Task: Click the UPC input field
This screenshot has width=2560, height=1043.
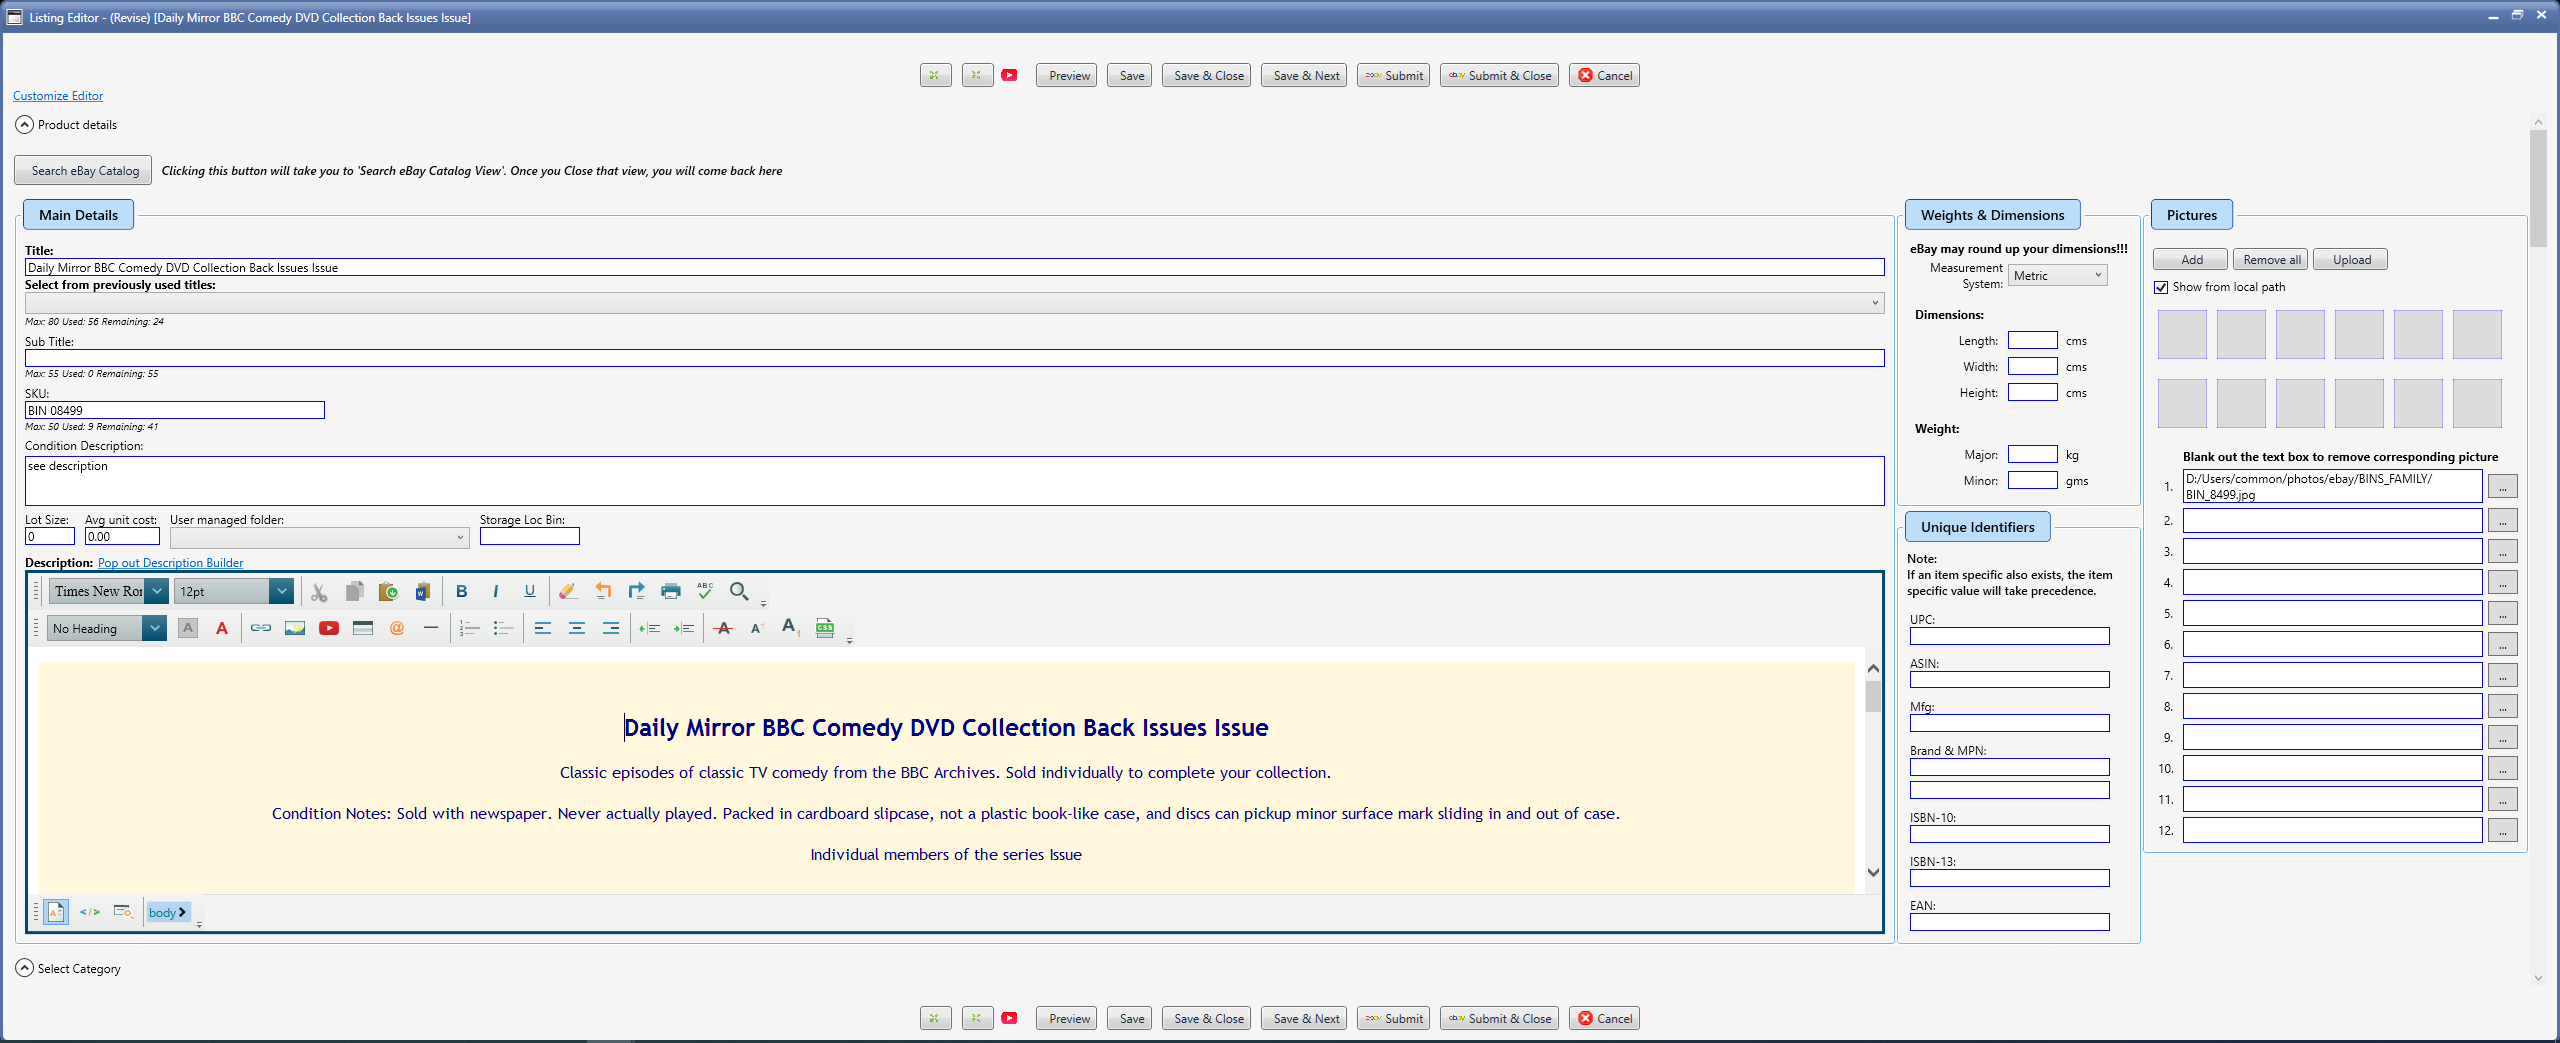Action: [x=2009, y=636]
